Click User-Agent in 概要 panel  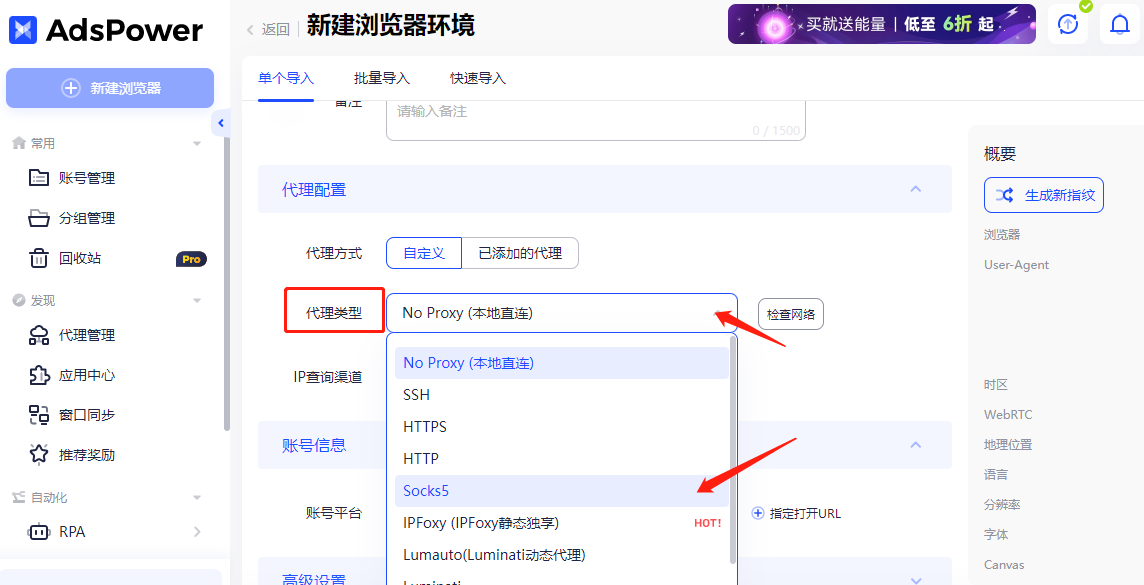tap(1016, 265)
